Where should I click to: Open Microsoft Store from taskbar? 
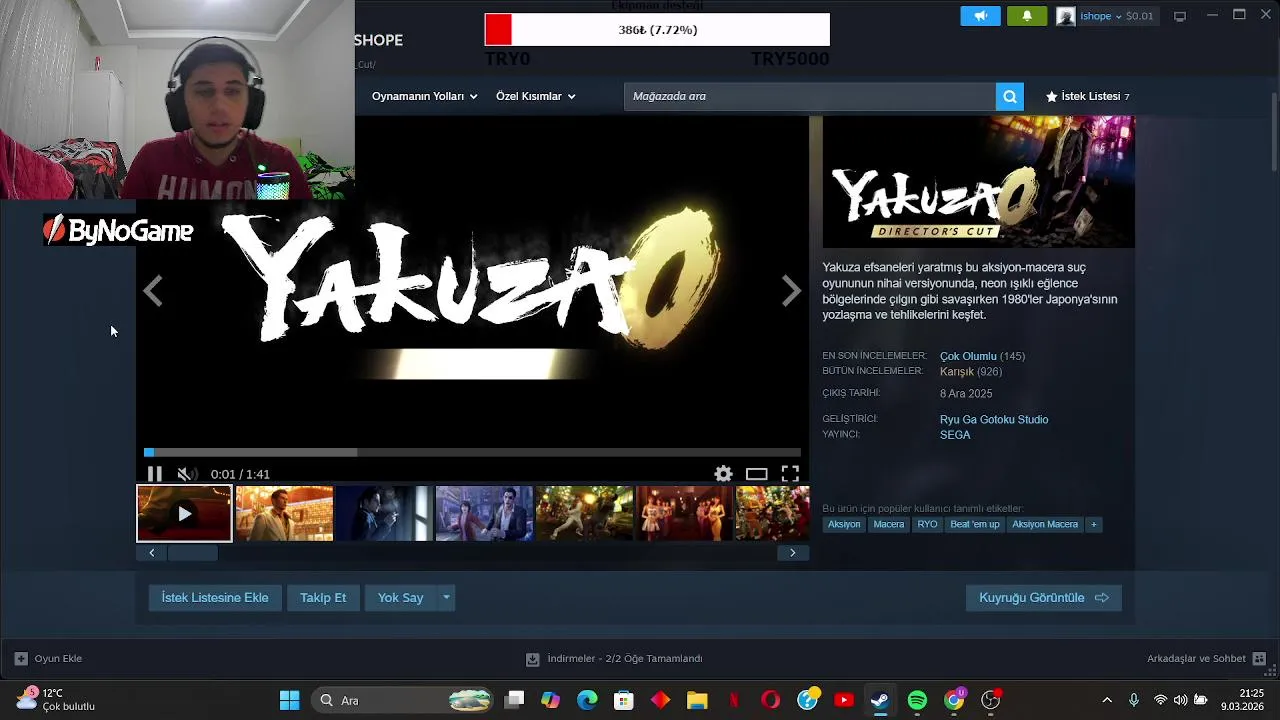pos(623,700)
